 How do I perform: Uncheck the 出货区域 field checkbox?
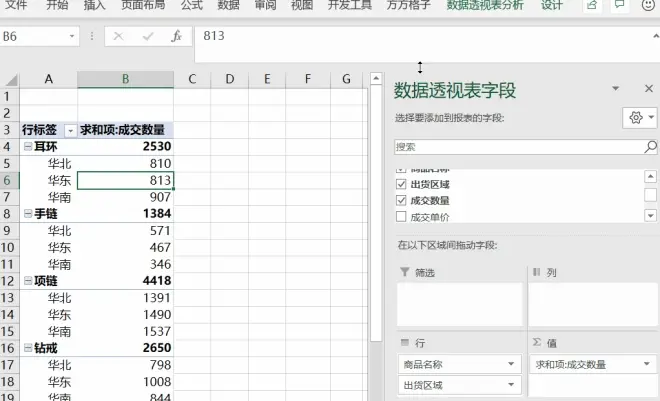401,184
